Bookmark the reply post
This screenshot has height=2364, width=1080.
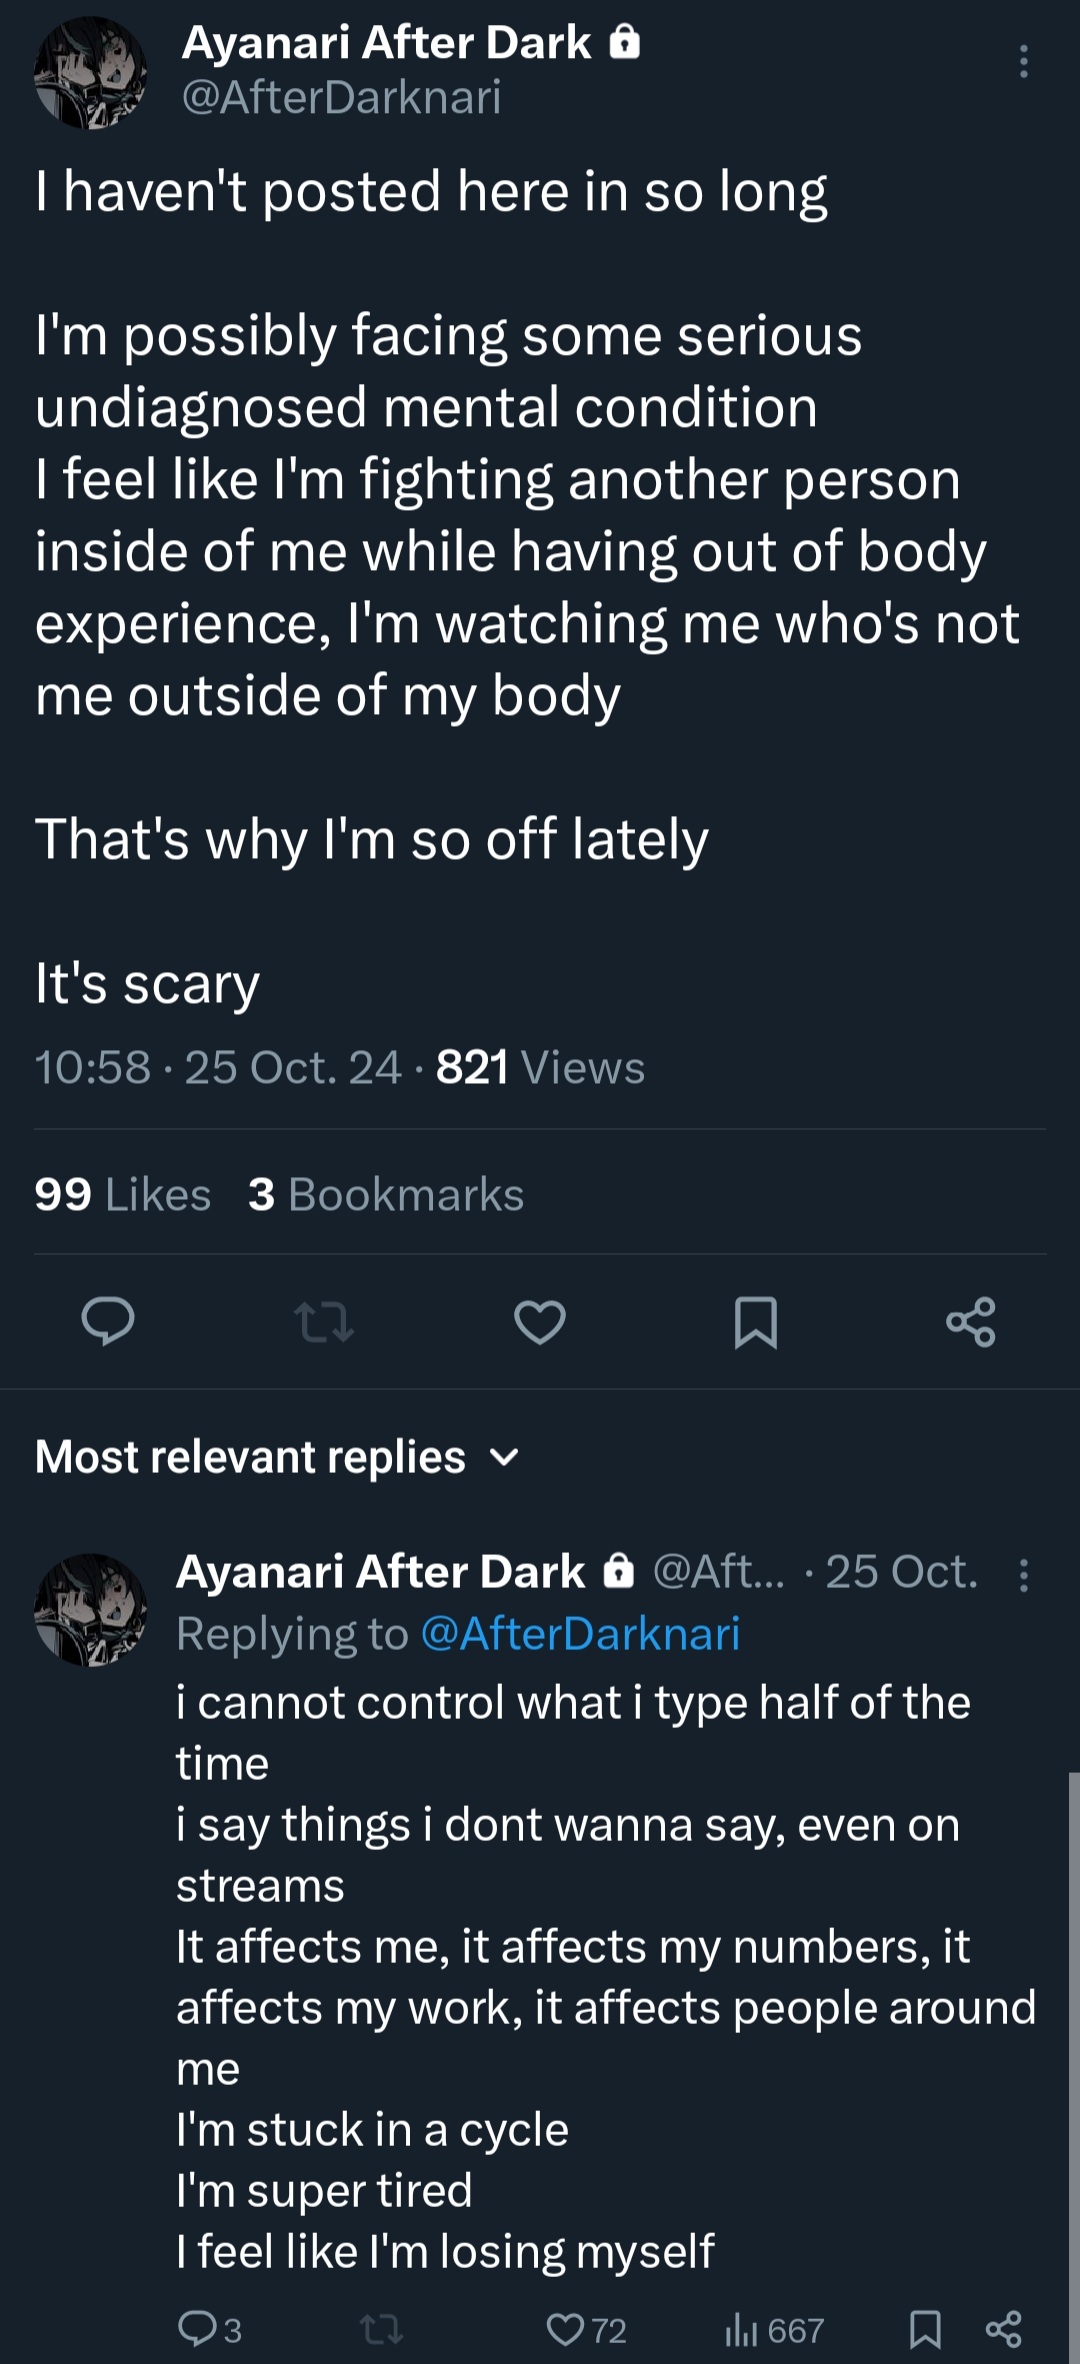click(x=925, y=2329)
